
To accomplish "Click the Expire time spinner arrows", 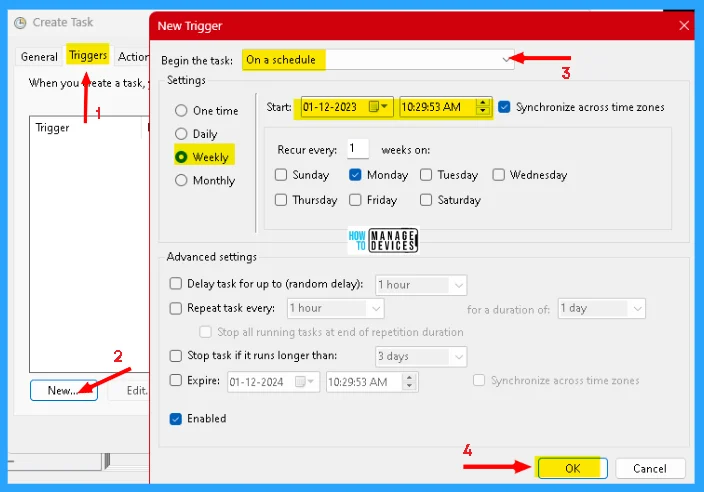I will (409, 382).
